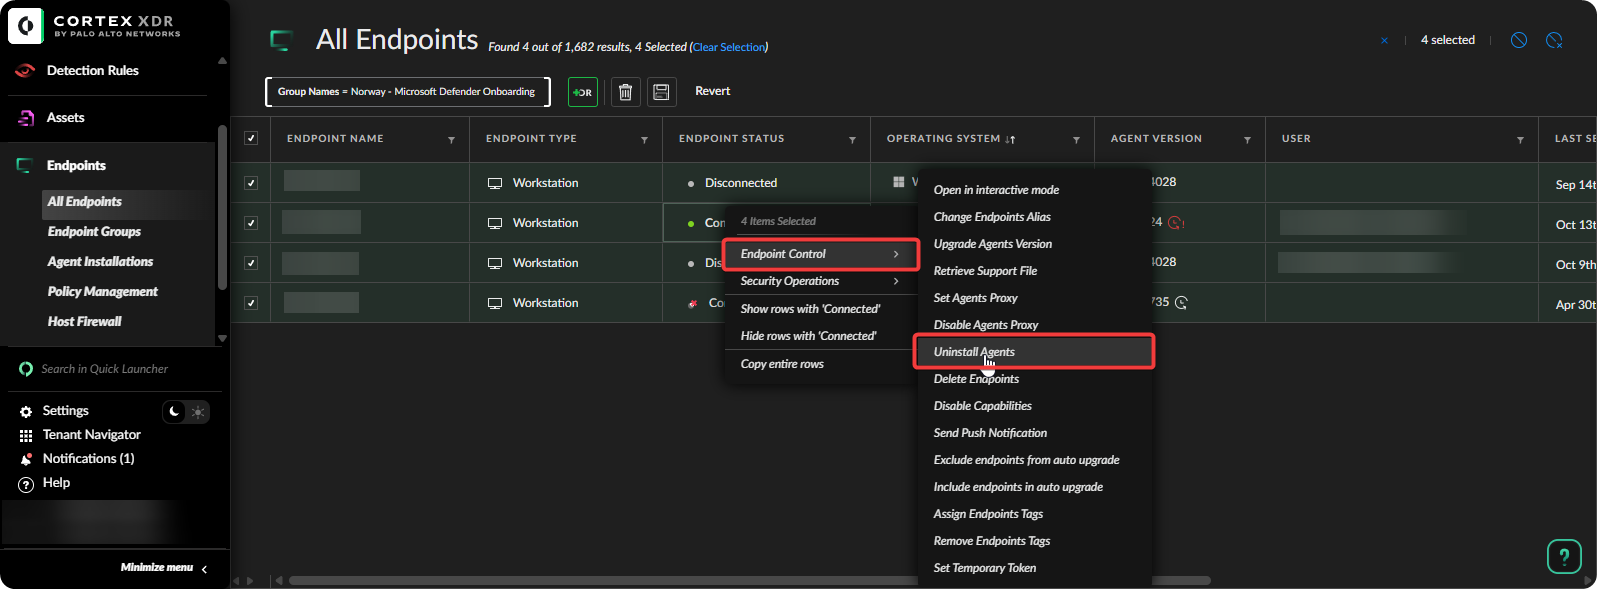Select Uninstall Agents from the context menu

pyautogui.click(x=974, y=352)
